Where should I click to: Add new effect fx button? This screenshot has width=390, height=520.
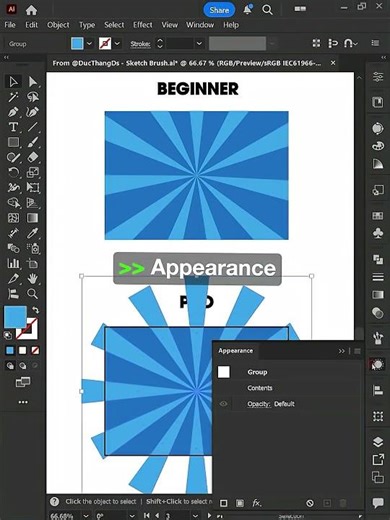[256, 503]
